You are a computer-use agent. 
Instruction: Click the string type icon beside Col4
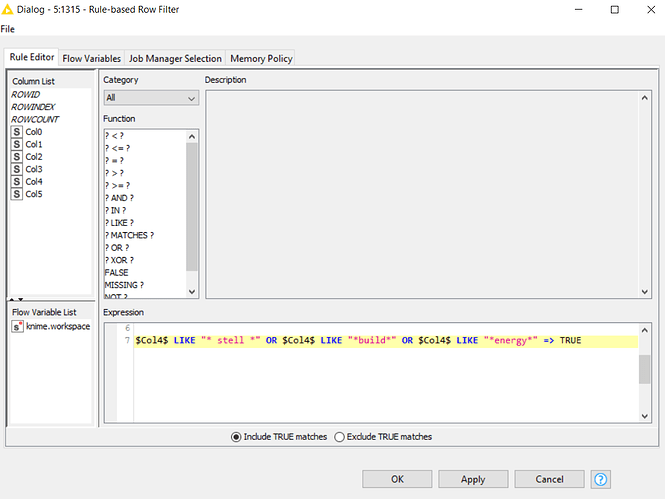point(17,181)
